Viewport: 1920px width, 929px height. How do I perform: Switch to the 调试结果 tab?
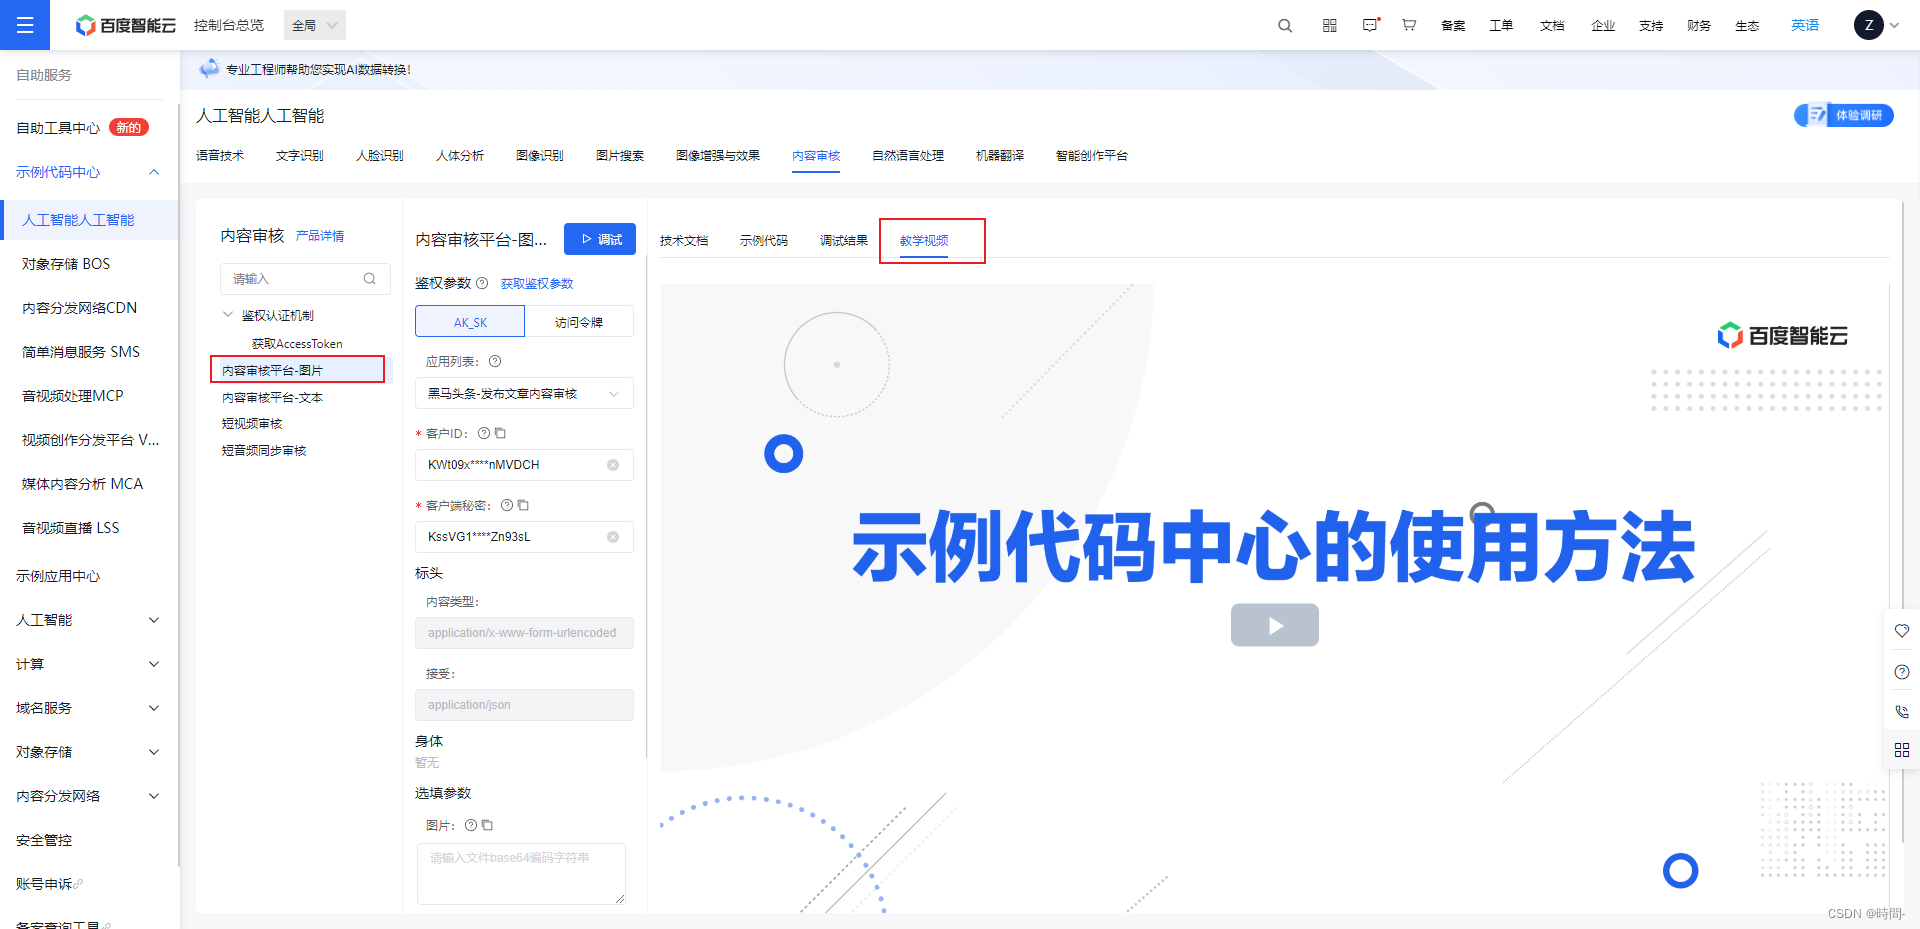click(844, 241)
